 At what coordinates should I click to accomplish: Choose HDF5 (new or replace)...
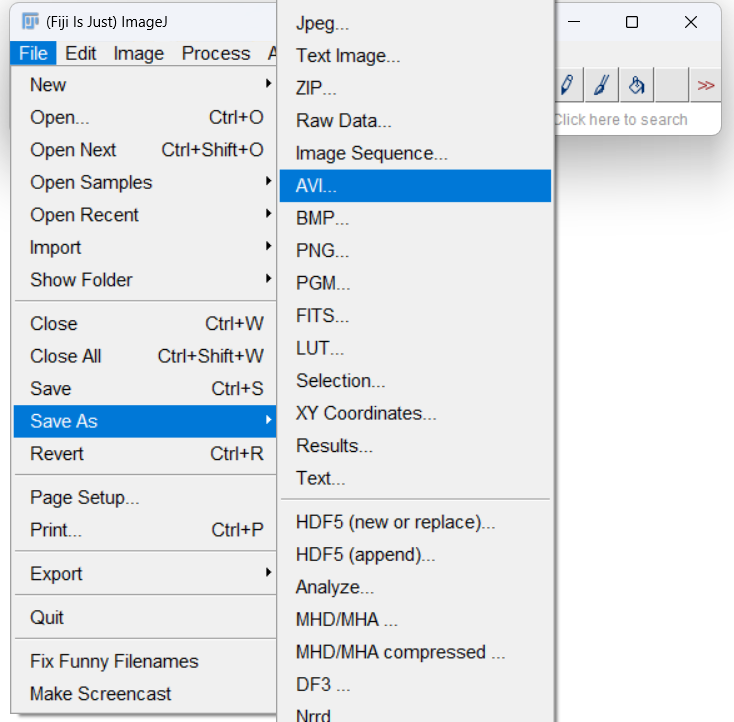[415, 522]
